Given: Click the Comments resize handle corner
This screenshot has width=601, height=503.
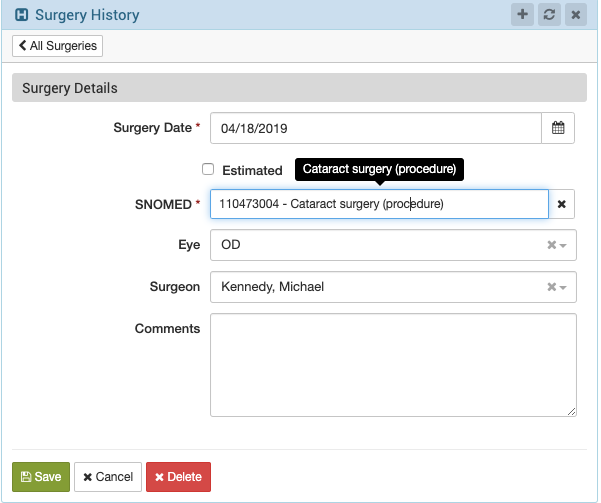Looking at the screenshot, I should tap(571, 412).
